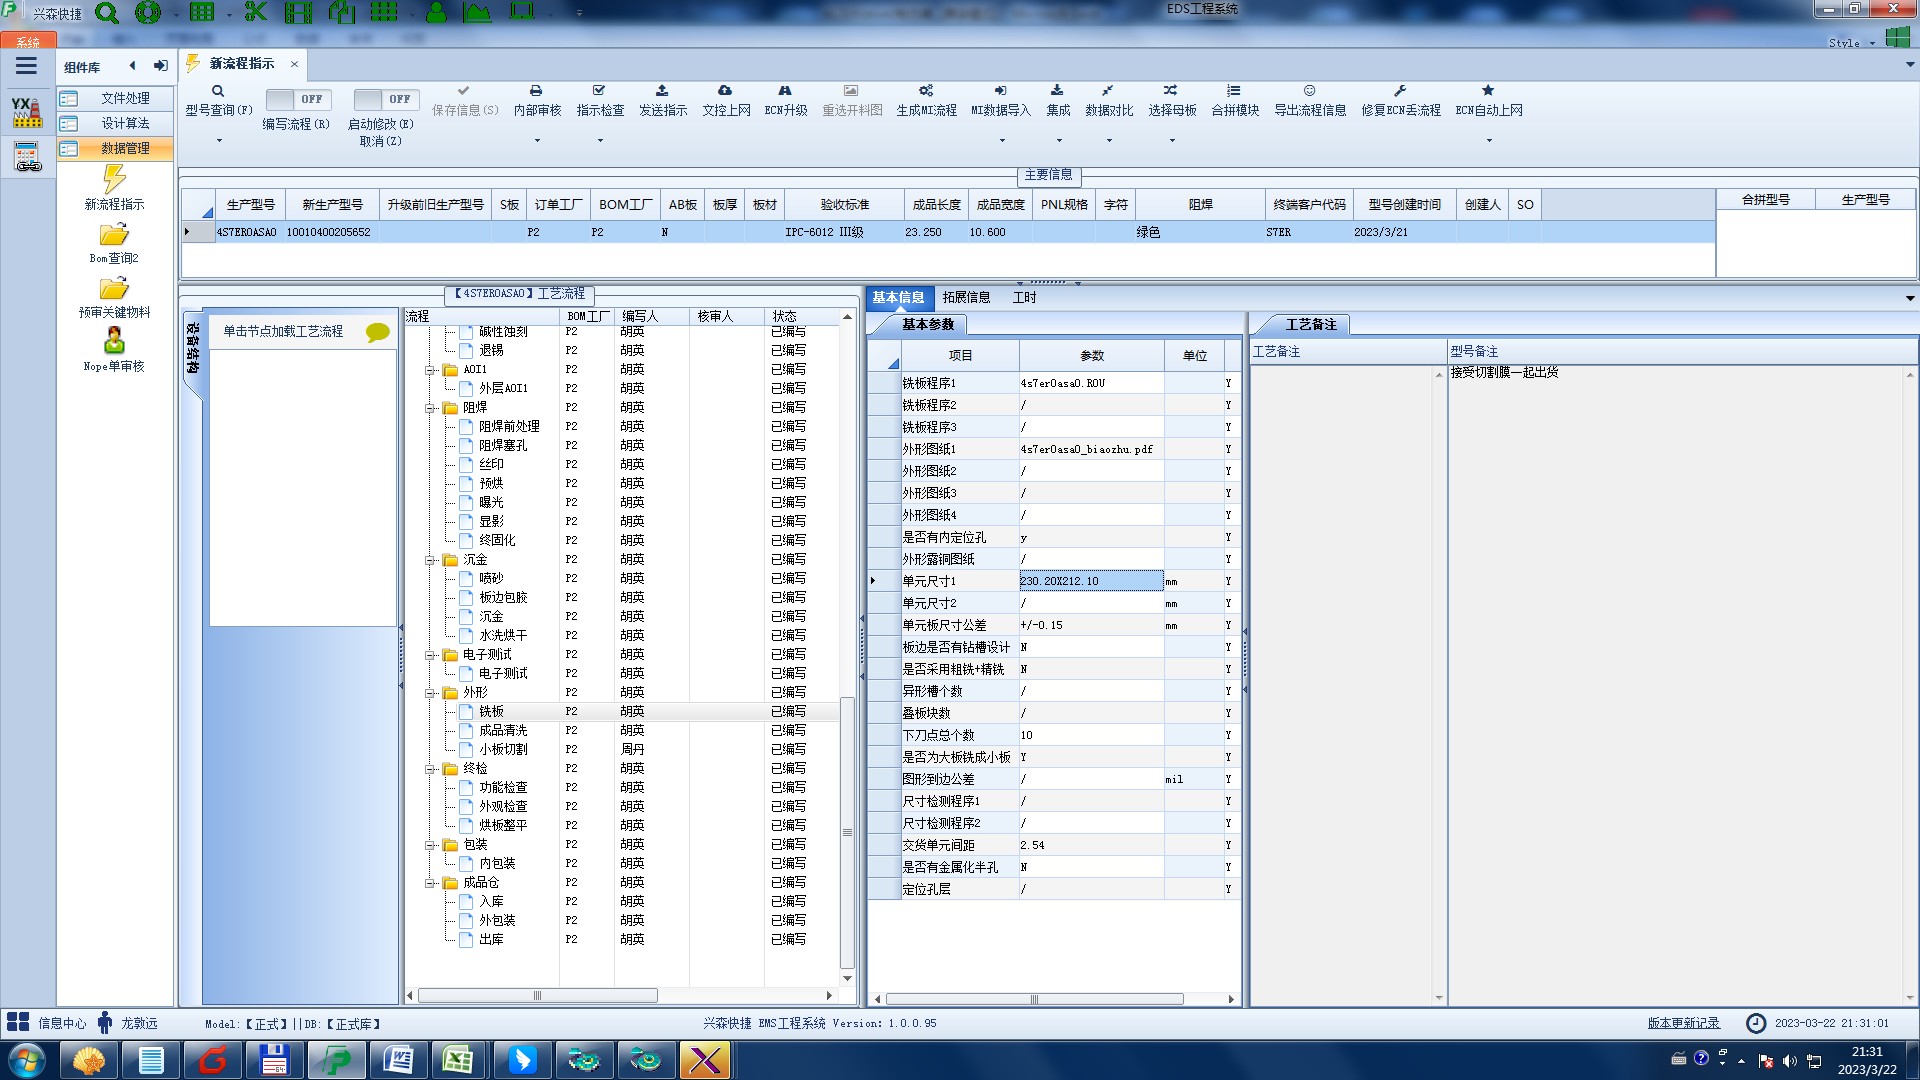The height and width of the screenshot is (1080, 1920).
Task: Collapse the 阻焊 tree folder
Action: coord(430,408)
